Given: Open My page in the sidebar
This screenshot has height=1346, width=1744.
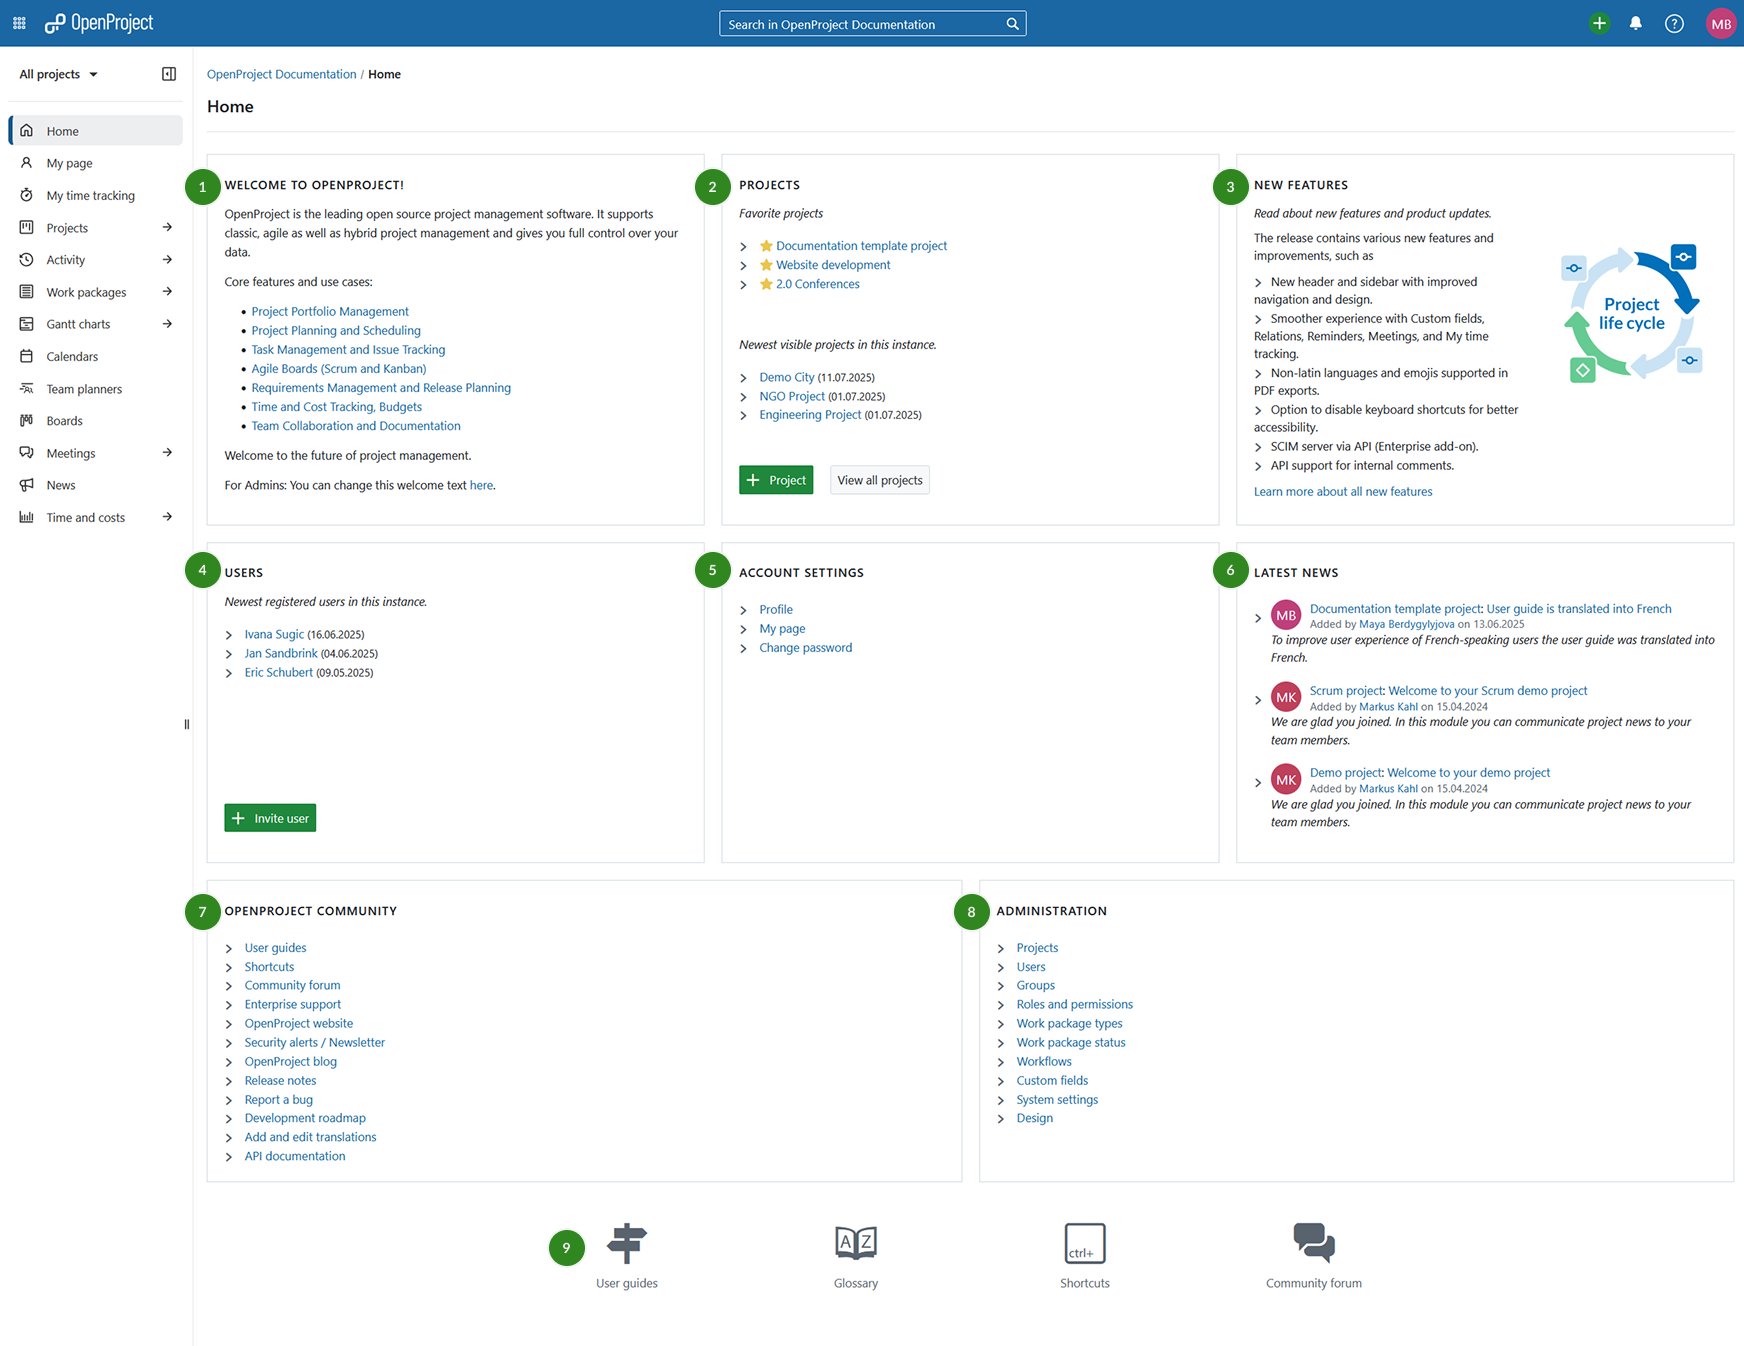Looking at the screenshot, I should (x=96, y=163).
